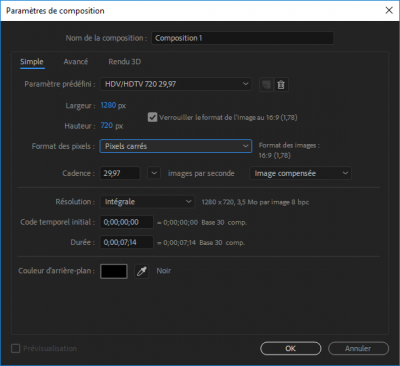400x366 pixels.
Task: Select the Simple tab
Action: pos(32,62)
